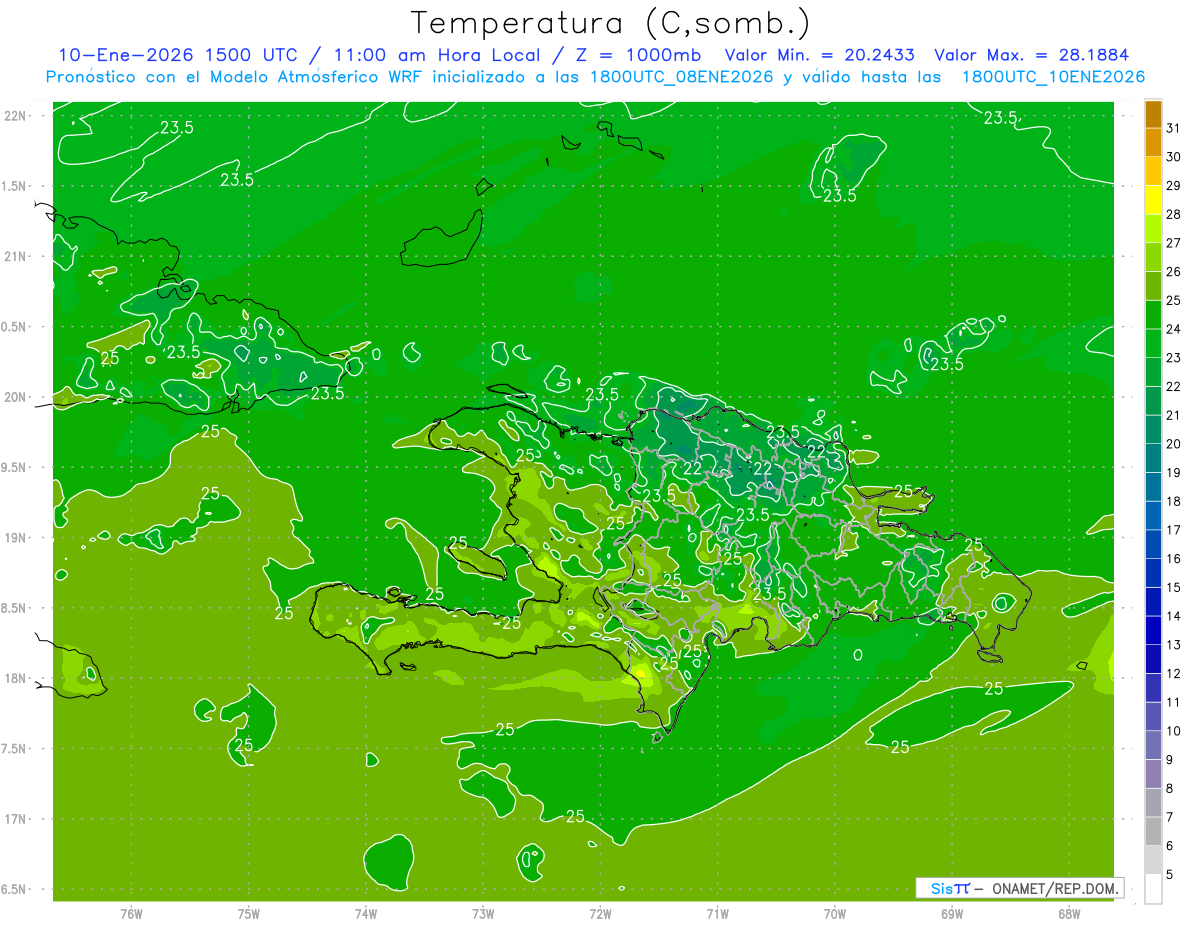
Task: Click the colorbar value 20
Action: (x=1174, y=444)
